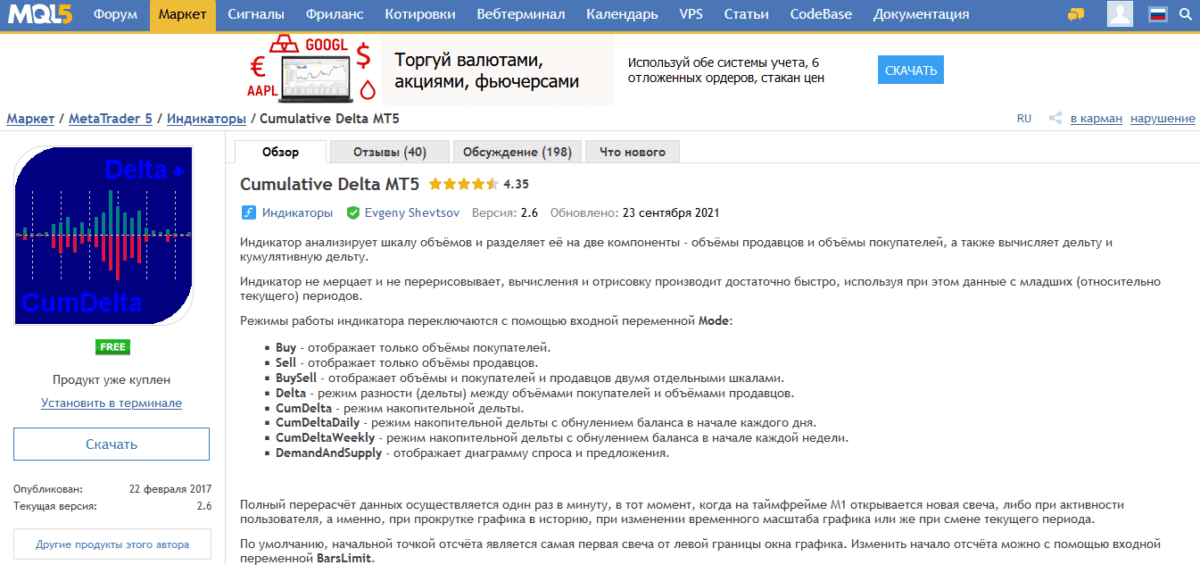Click the blue Indicators category icon
The height and width of the screenshot is (565, 1200).
249,213
